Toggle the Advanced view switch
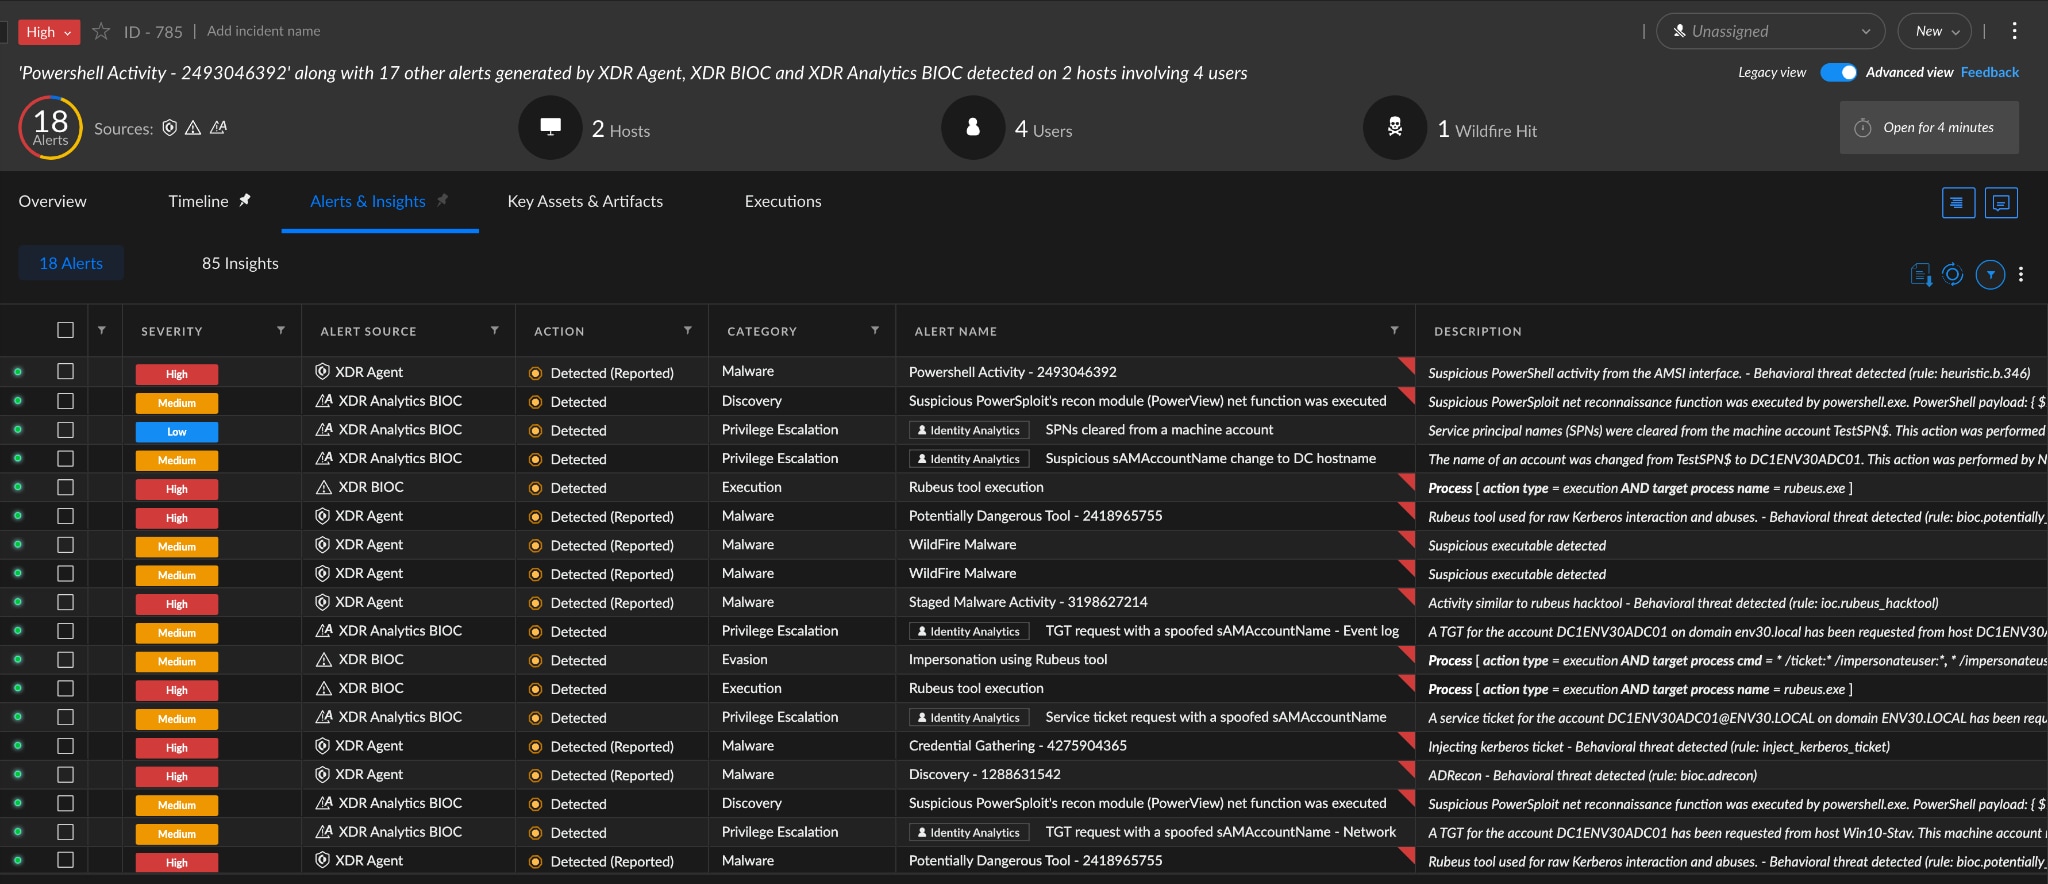The height and width of the screenshot is (884, 2048). pos(1838,72)
